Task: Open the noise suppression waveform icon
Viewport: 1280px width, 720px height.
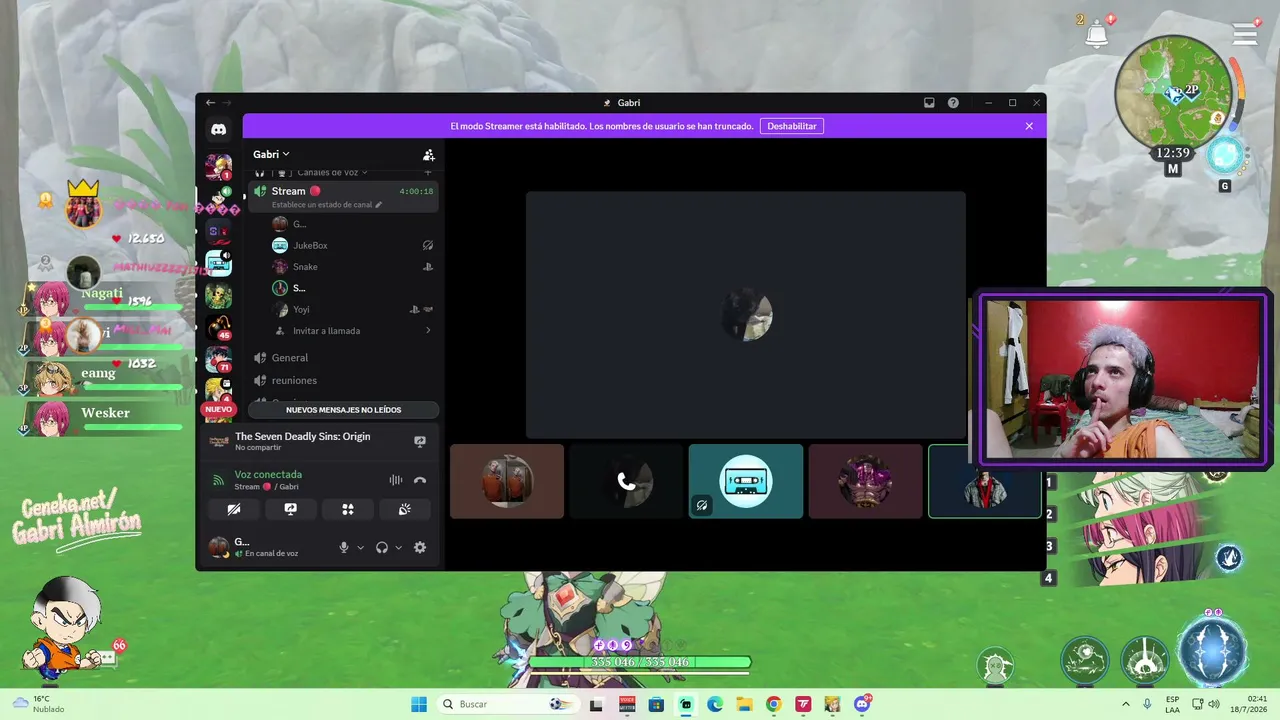Action: click(x=396, y=480)
